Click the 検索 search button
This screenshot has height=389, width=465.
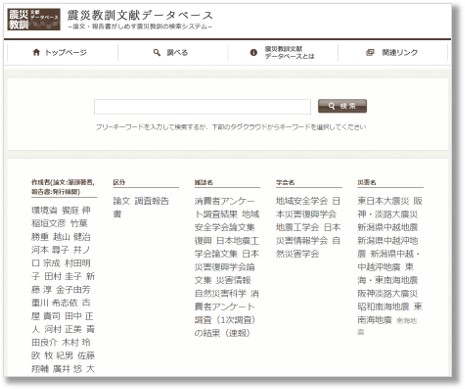[x=342, y=106]
